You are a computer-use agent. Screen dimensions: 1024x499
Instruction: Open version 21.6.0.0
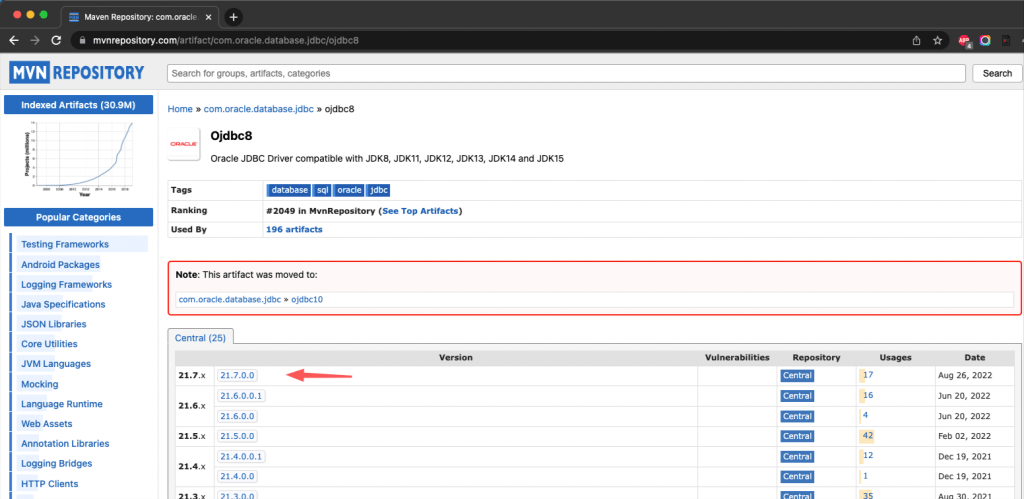tap(237, 415)
